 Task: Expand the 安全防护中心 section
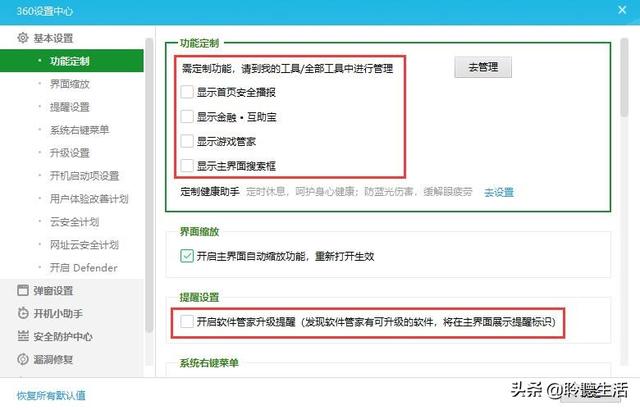coord(63,336)
